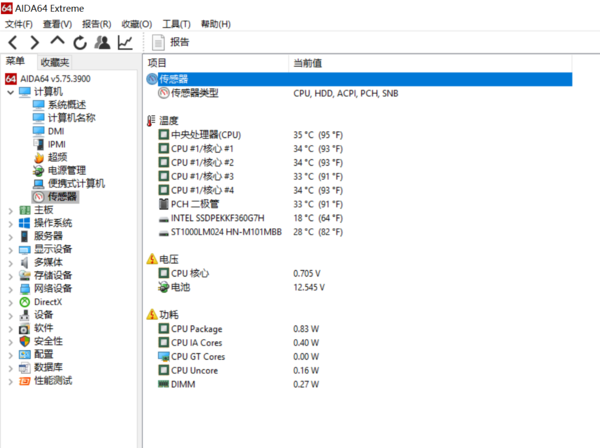Click the 报告 page icon in toolbar
This screenshot has width=600, height=448.
pyautogui.click(x=158, y=42)
